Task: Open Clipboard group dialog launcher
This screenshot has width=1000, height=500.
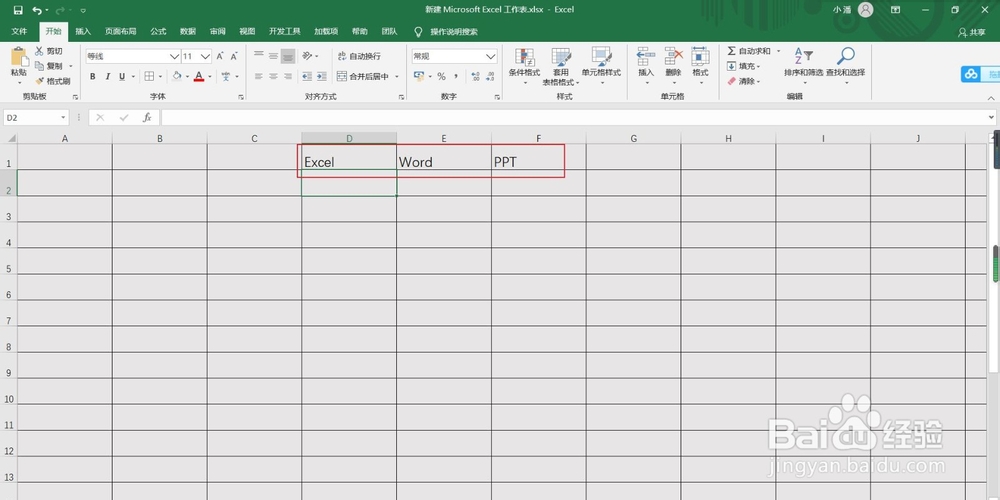Action: click(75, 97)
